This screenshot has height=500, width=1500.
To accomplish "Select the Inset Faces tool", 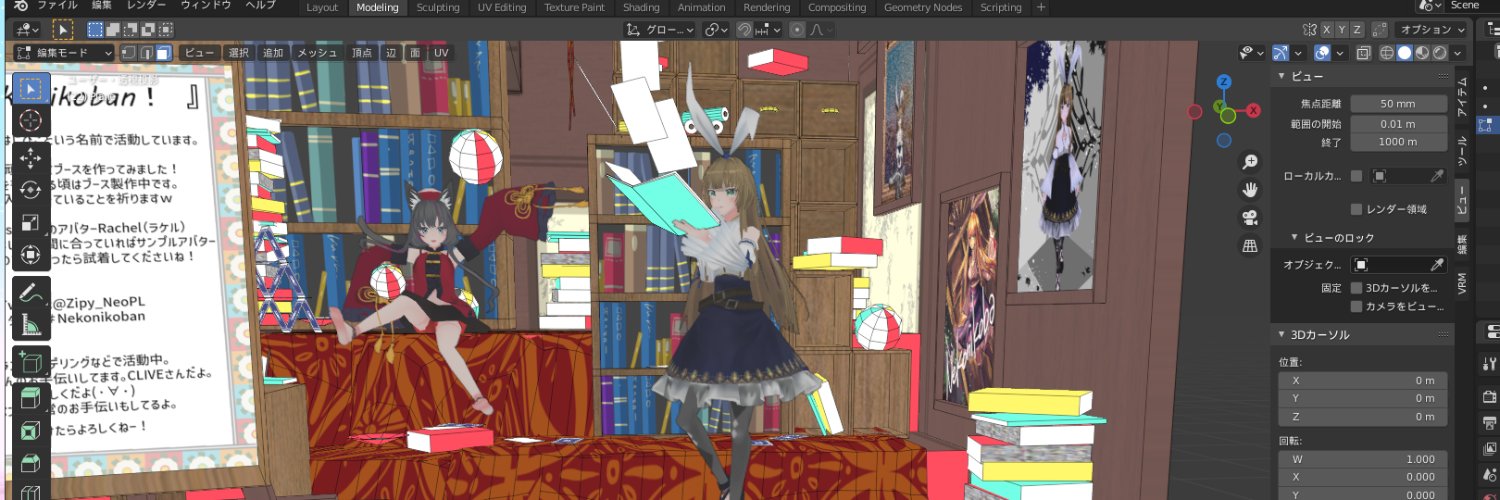I will (x=31, y=432).
